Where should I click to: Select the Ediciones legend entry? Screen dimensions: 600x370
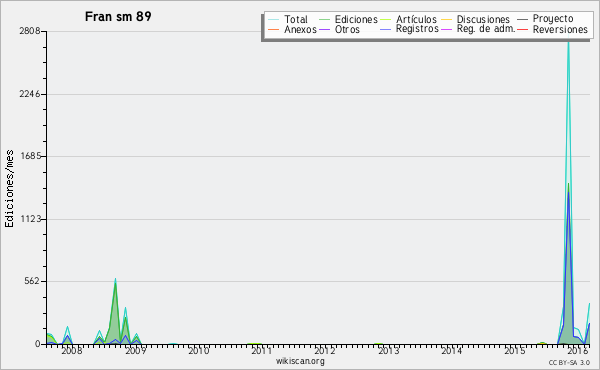pyautogui.click(x=356, y=19)
